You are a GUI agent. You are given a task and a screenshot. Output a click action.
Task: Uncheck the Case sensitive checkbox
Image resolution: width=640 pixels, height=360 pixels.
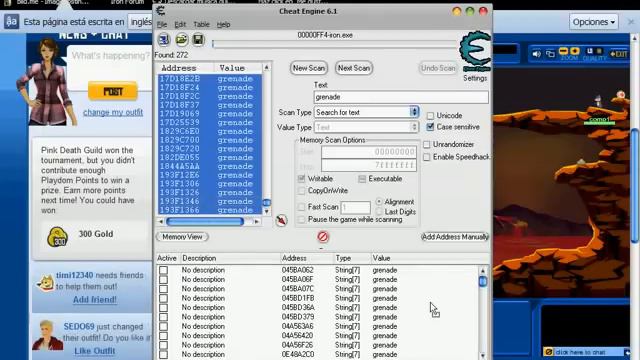(x=430, y=127)
